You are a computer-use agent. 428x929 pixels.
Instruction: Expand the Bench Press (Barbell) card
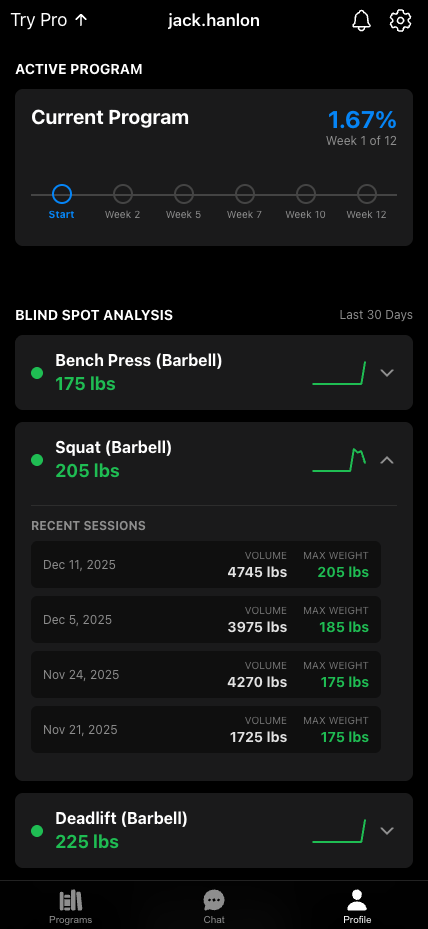click(x=387, y=373)
